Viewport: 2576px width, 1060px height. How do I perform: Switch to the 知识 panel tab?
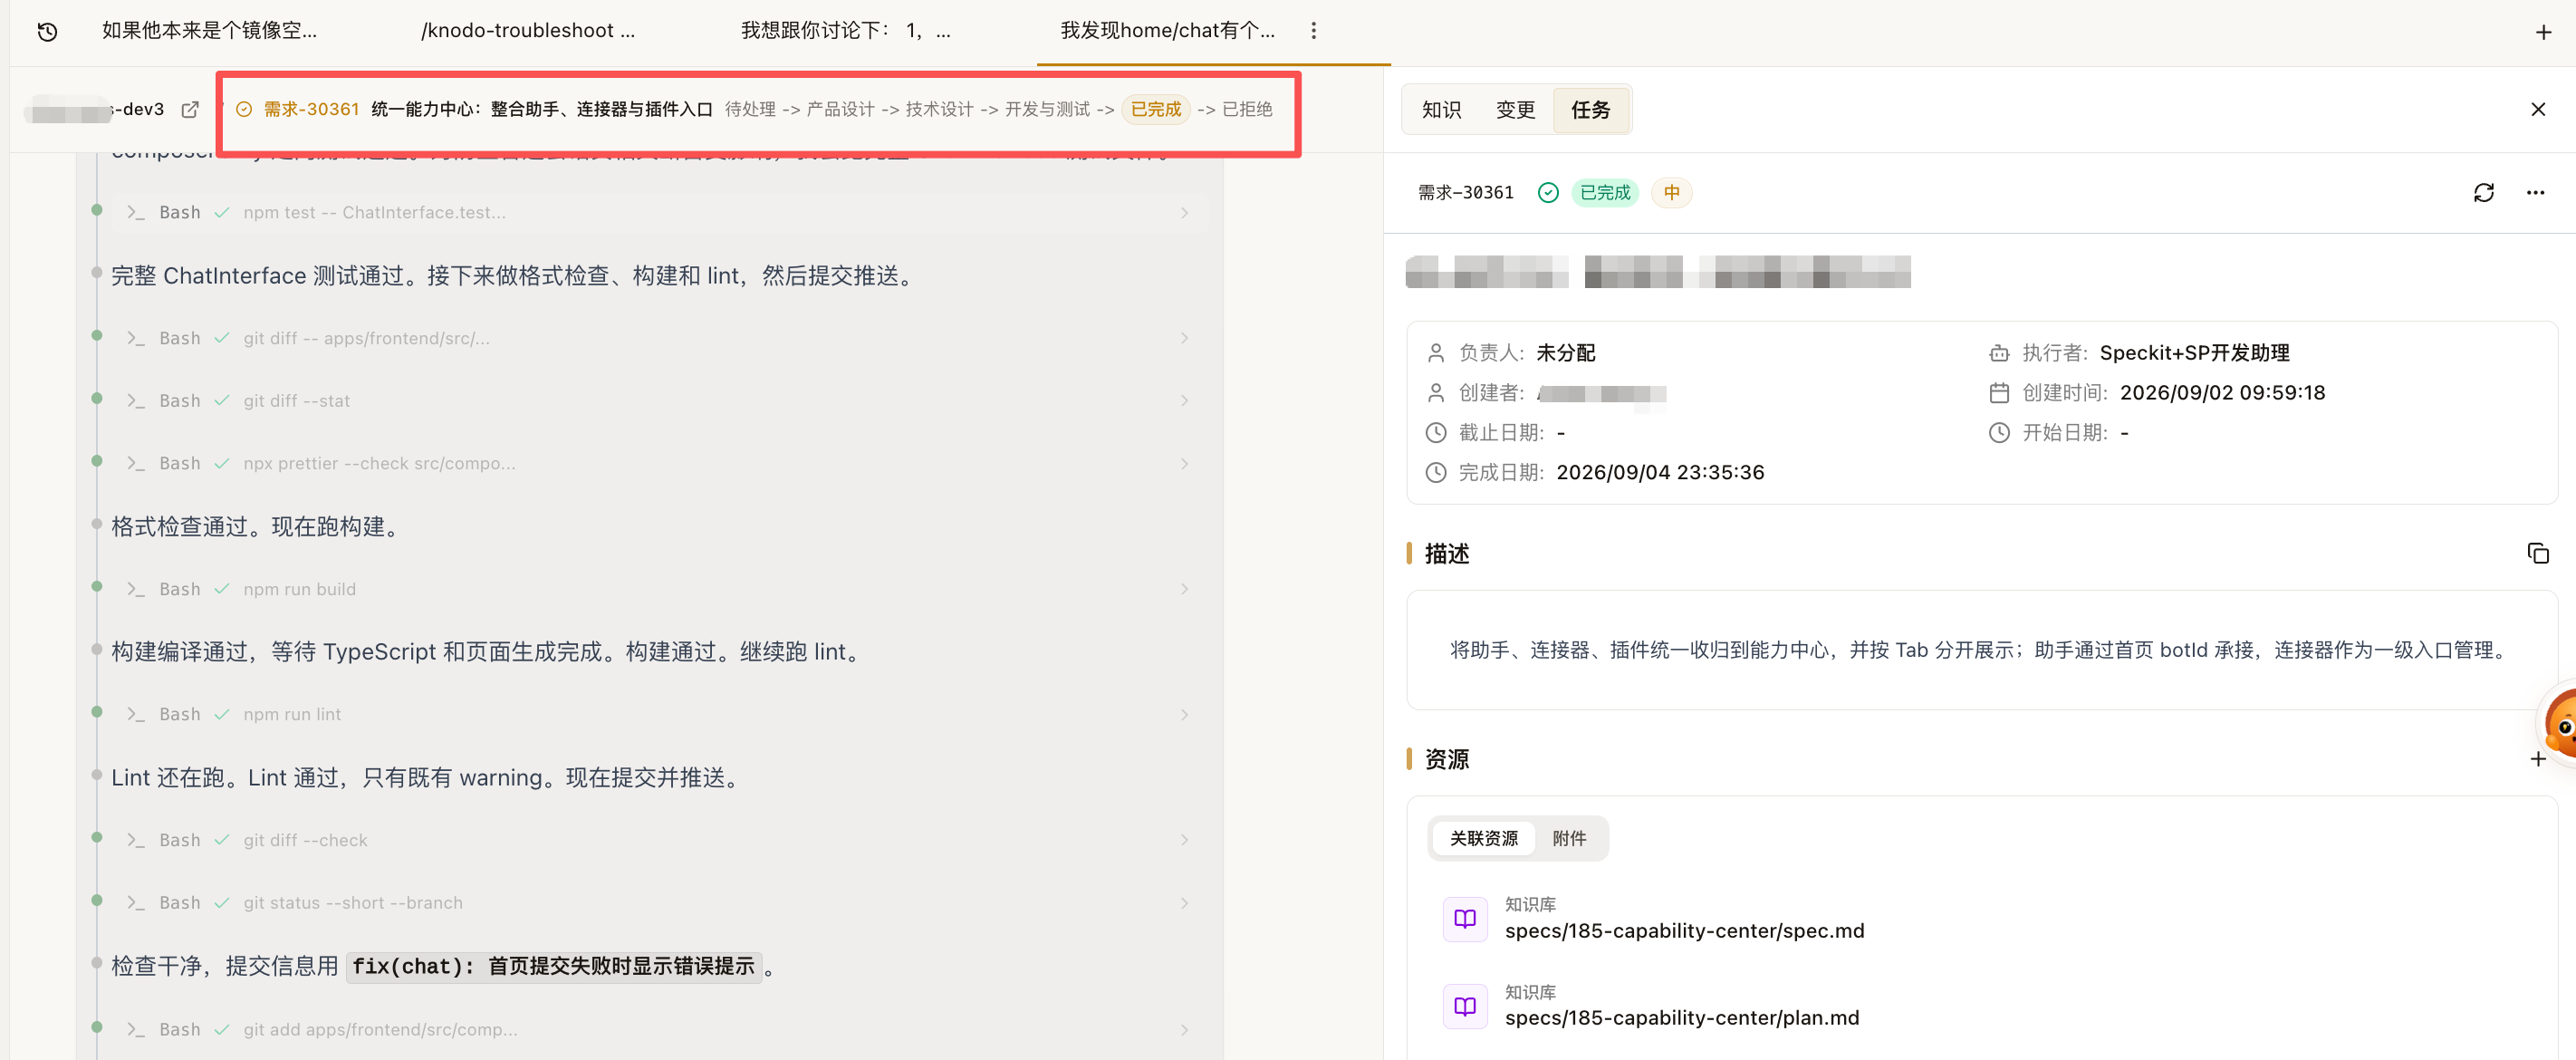[1441, 109]
